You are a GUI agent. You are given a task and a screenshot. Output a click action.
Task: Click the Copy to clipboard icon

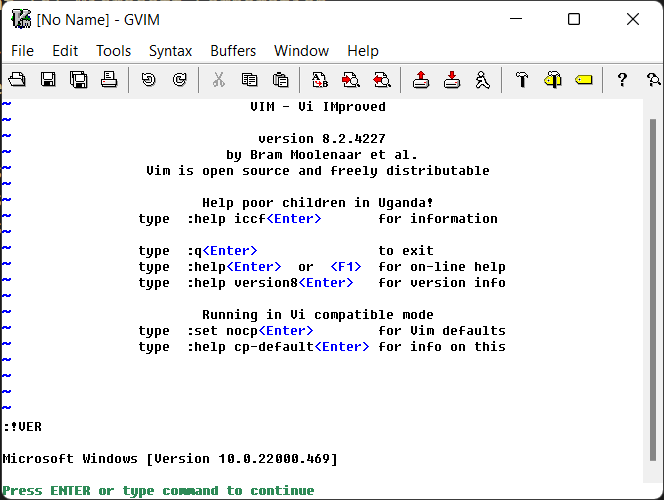click(x=249, y=80)
